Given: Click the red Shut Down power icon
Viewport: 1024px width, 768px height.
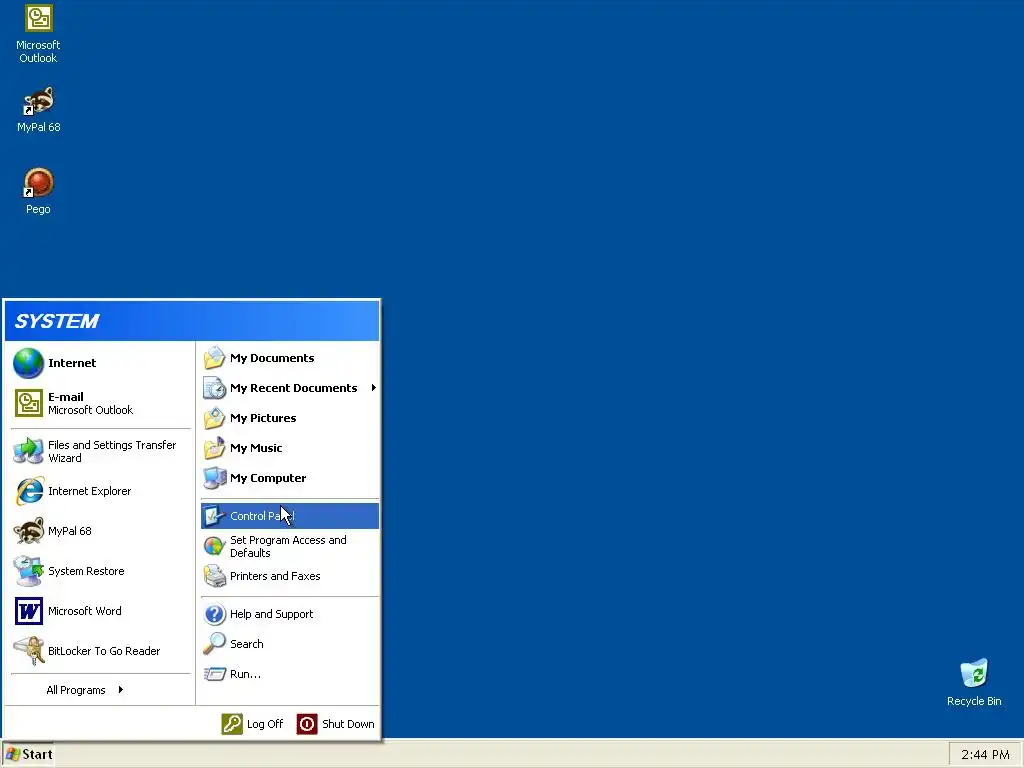Looking at the screenshot, I should (307, 724).
